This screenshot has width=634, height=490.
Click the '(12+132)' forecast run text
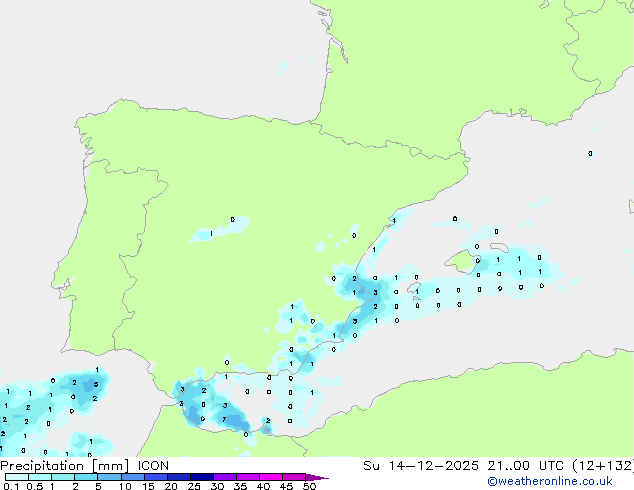point(603,466)
